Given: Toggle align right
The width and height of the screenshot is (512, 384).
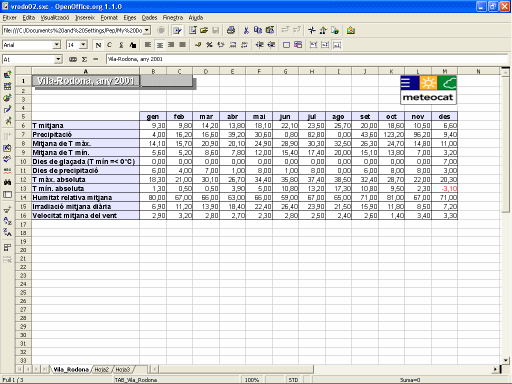Looking at the screenshot, I should point(171,45).
